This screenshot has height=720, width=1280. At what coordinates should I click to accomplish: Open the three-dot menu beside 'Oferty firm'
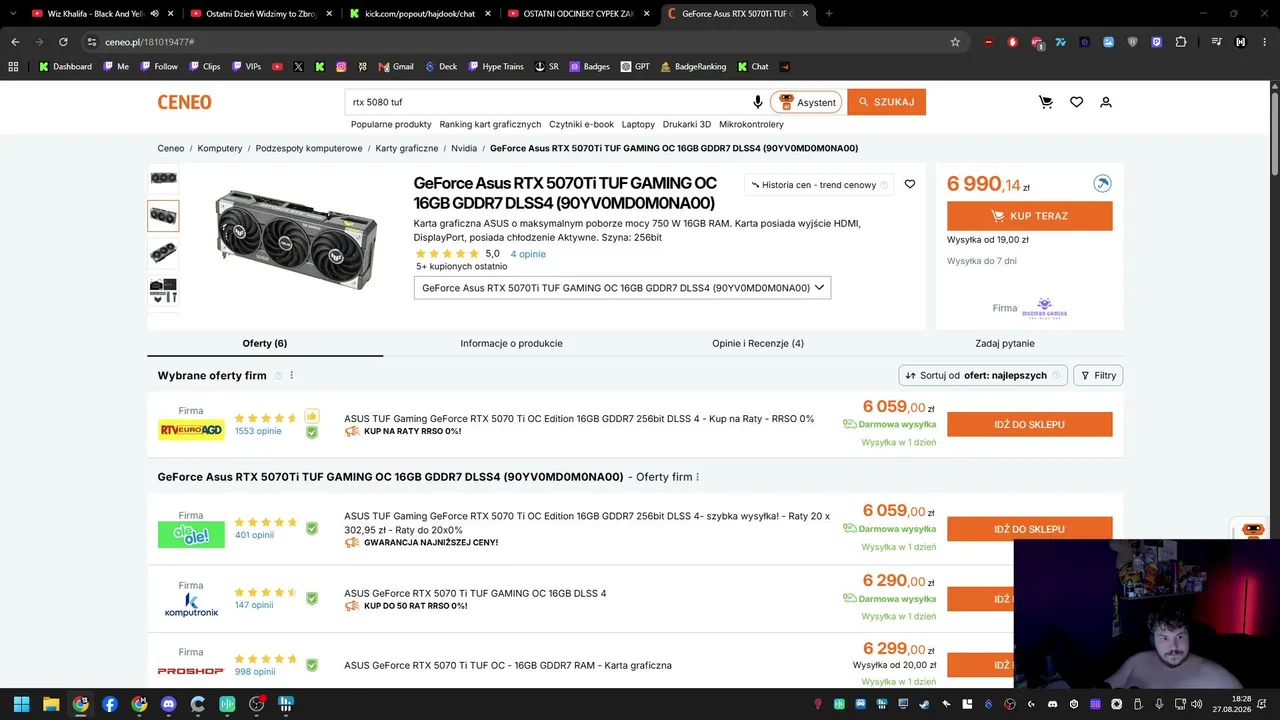[698, 477]
